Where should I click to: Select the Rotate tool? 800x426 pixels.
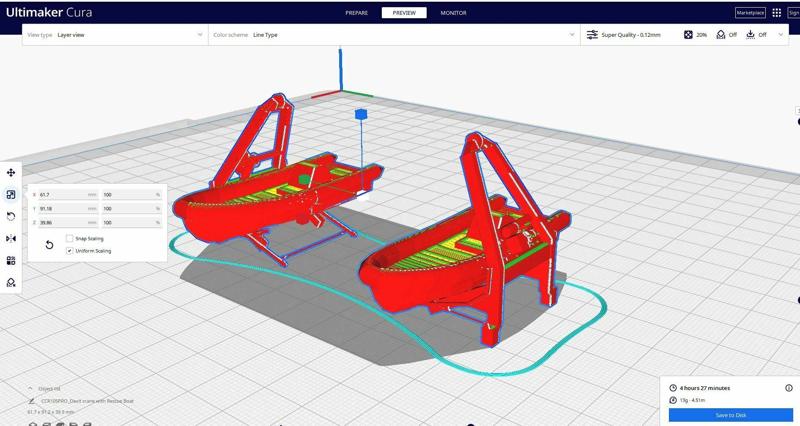pos(11,216)
